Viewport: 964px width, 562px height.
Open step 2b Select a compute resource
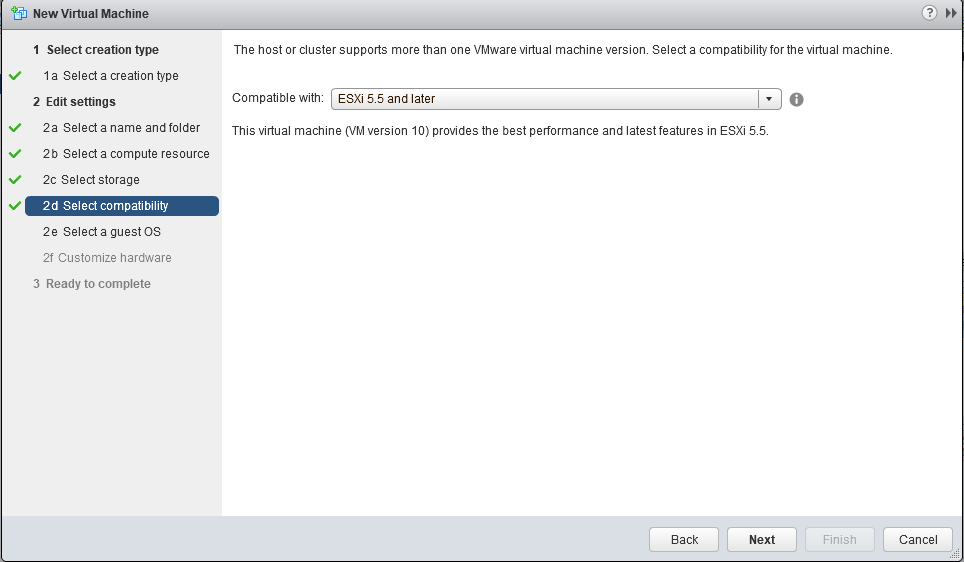coord(135,154)
